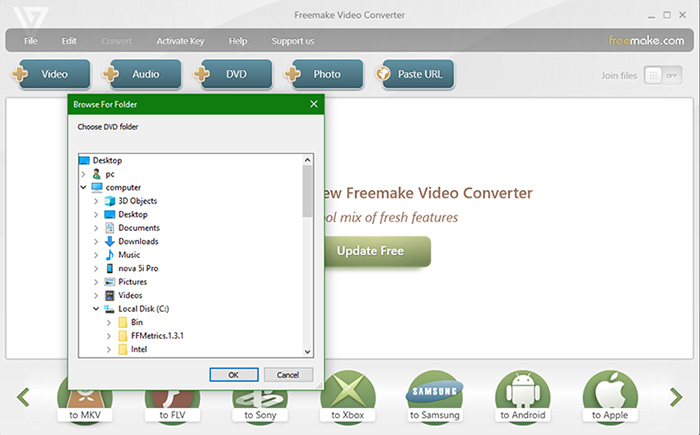Image resolution: width=700 pixels, height=435 pixels.
Task: Show previous output formats with left arrow
Action: (x=23, y=397)
